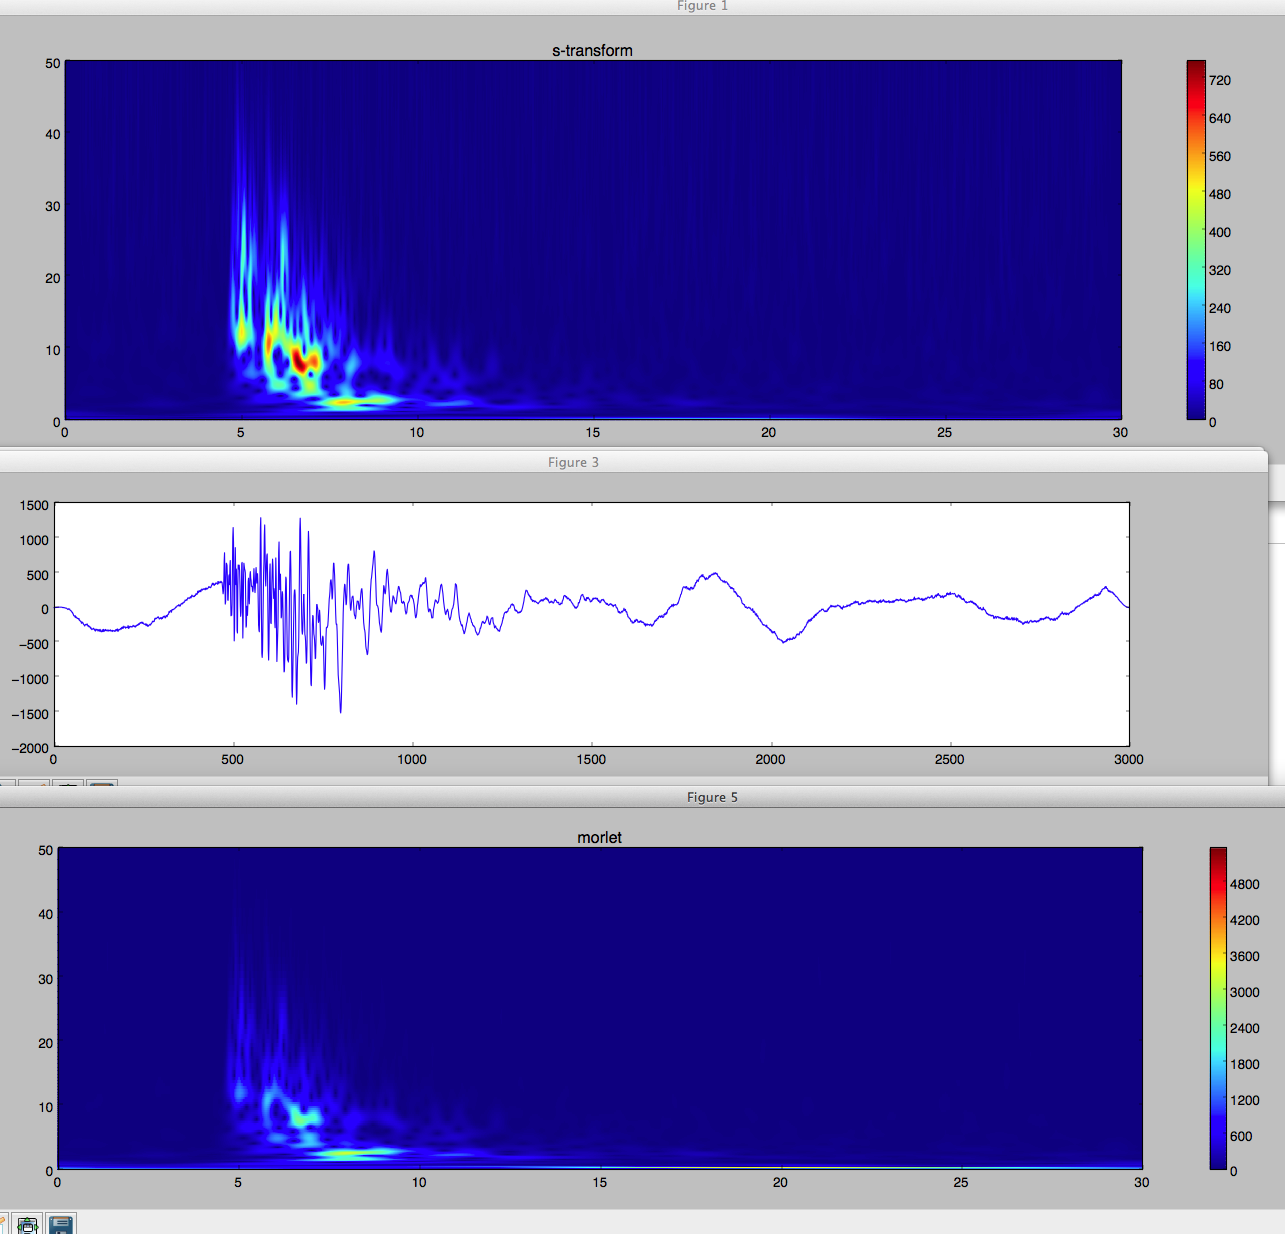The width and height of the screenshot is (1285, 1234).
Task: Open the configure subplots tool in Figure 5
Action: click(27, 1224)
